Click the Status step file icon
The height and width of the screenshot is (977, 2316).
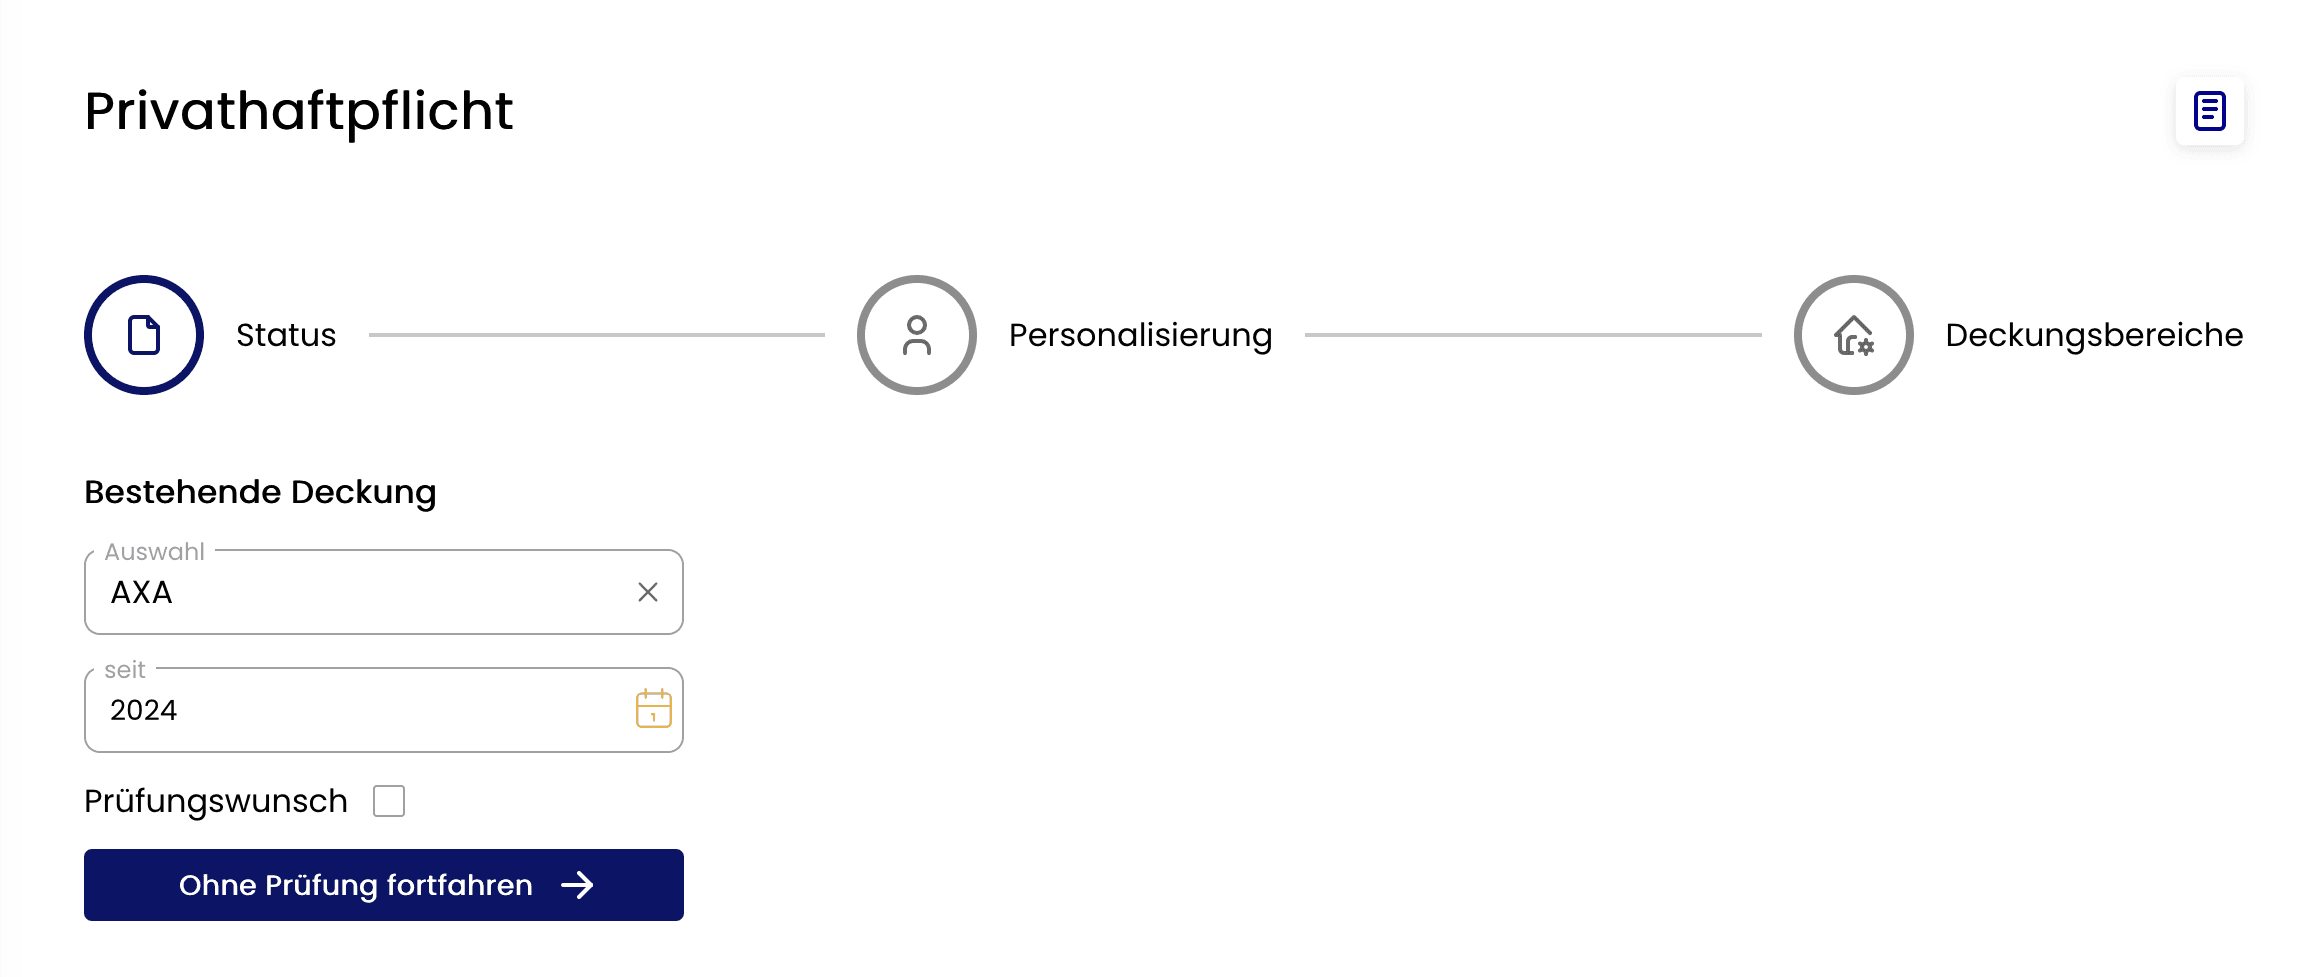pyautogui.click(x=144, y=335)
